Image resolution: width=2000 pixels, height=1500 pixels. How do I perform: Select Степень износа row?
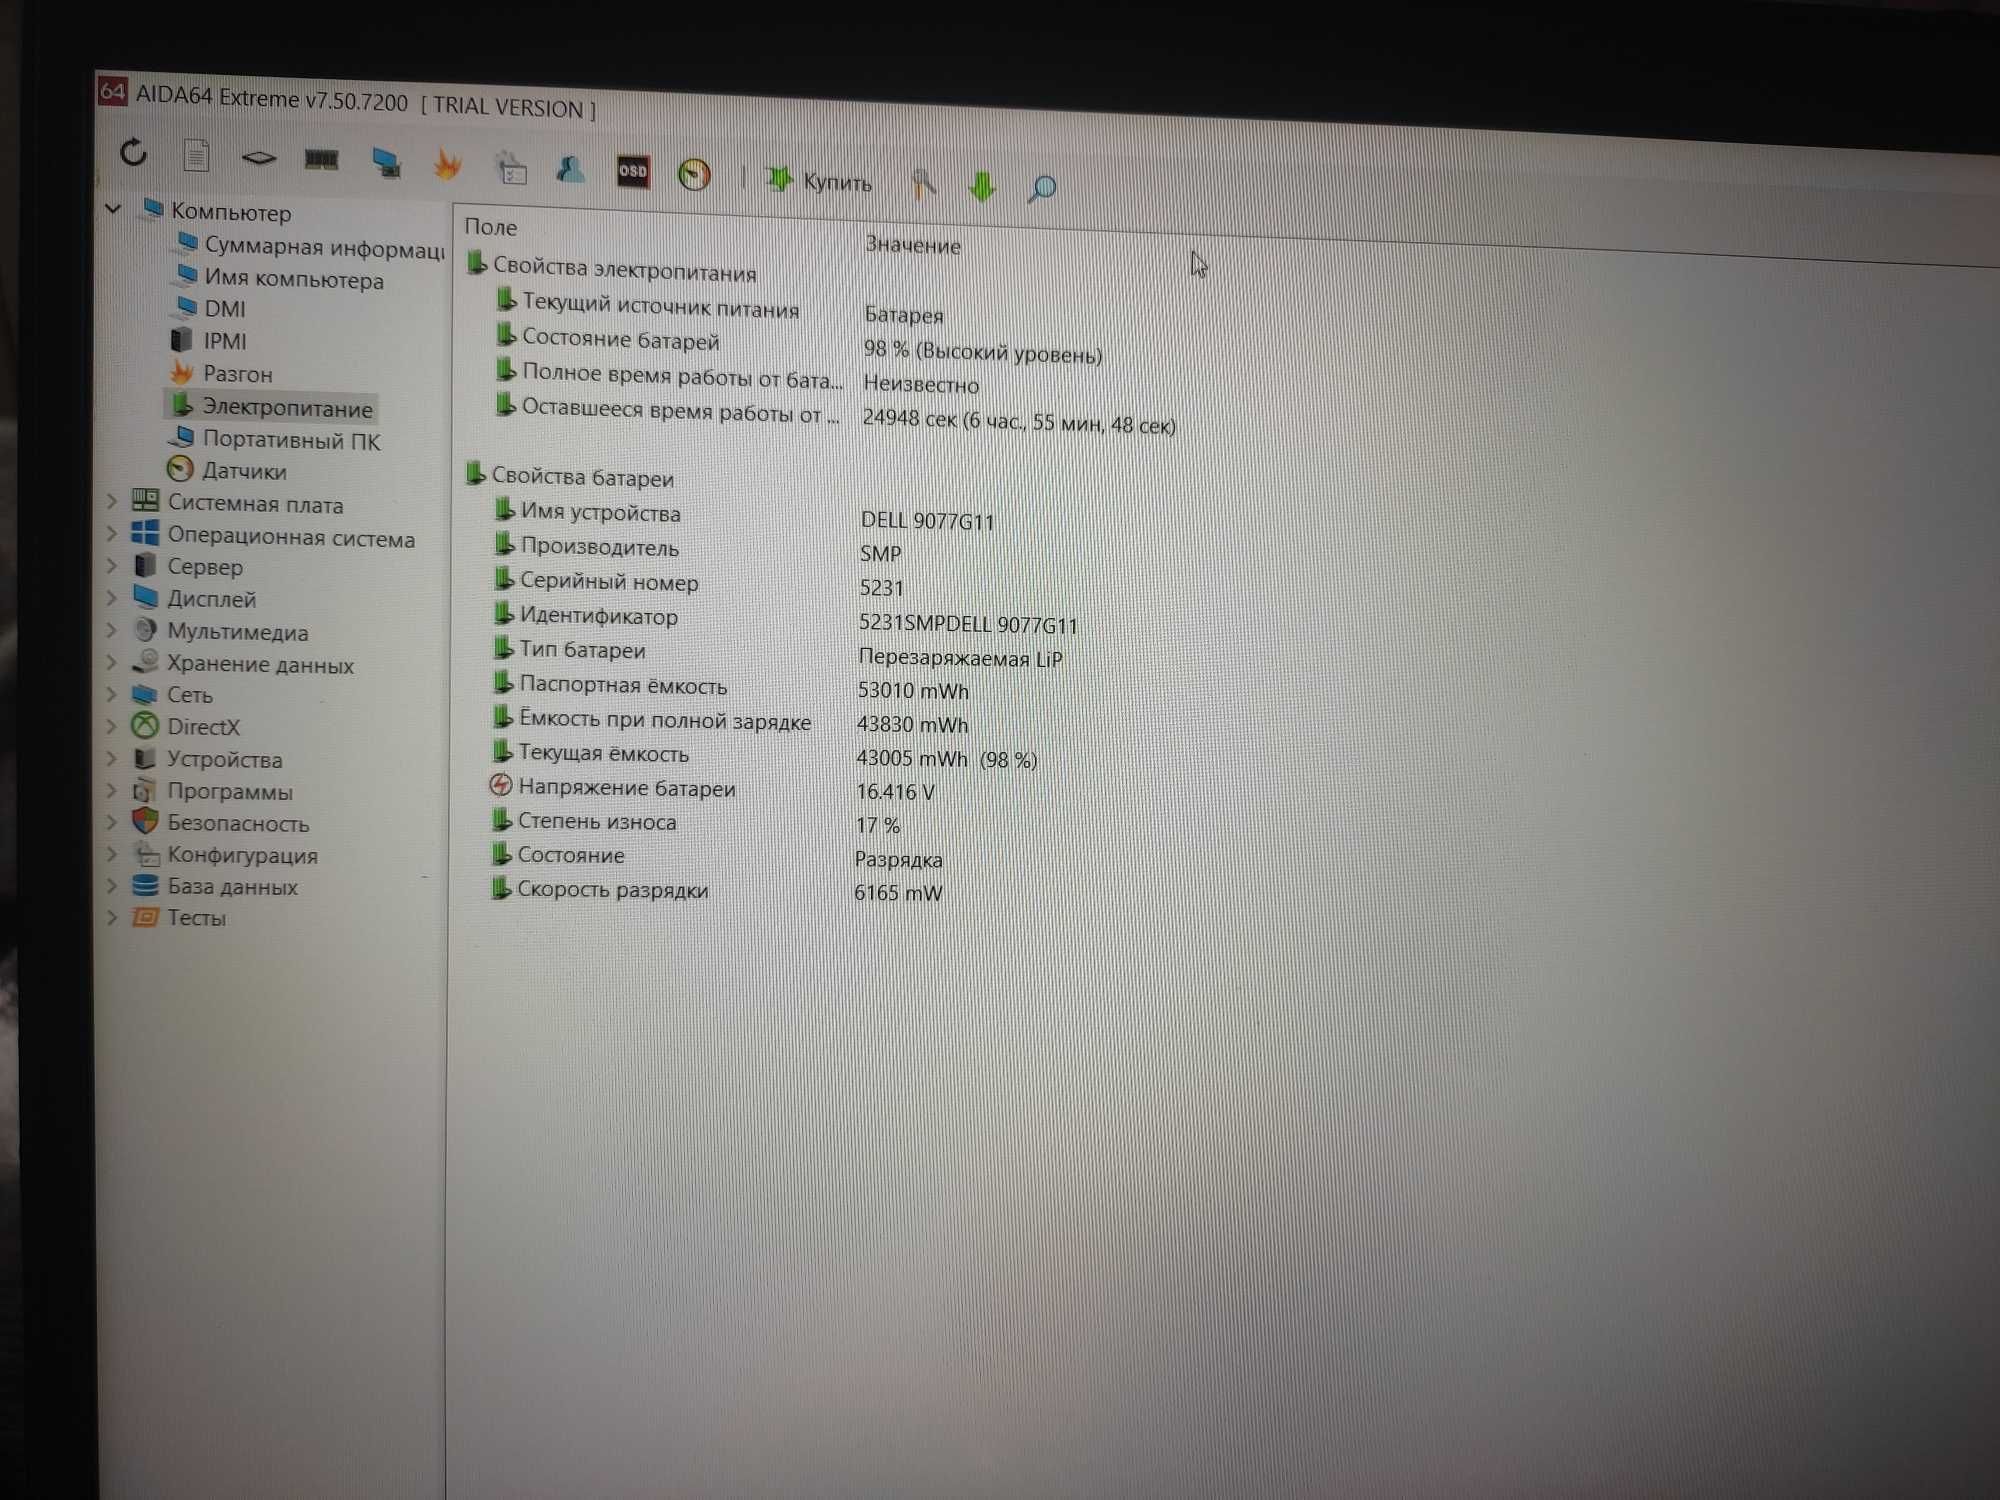[x=695, y=823]
